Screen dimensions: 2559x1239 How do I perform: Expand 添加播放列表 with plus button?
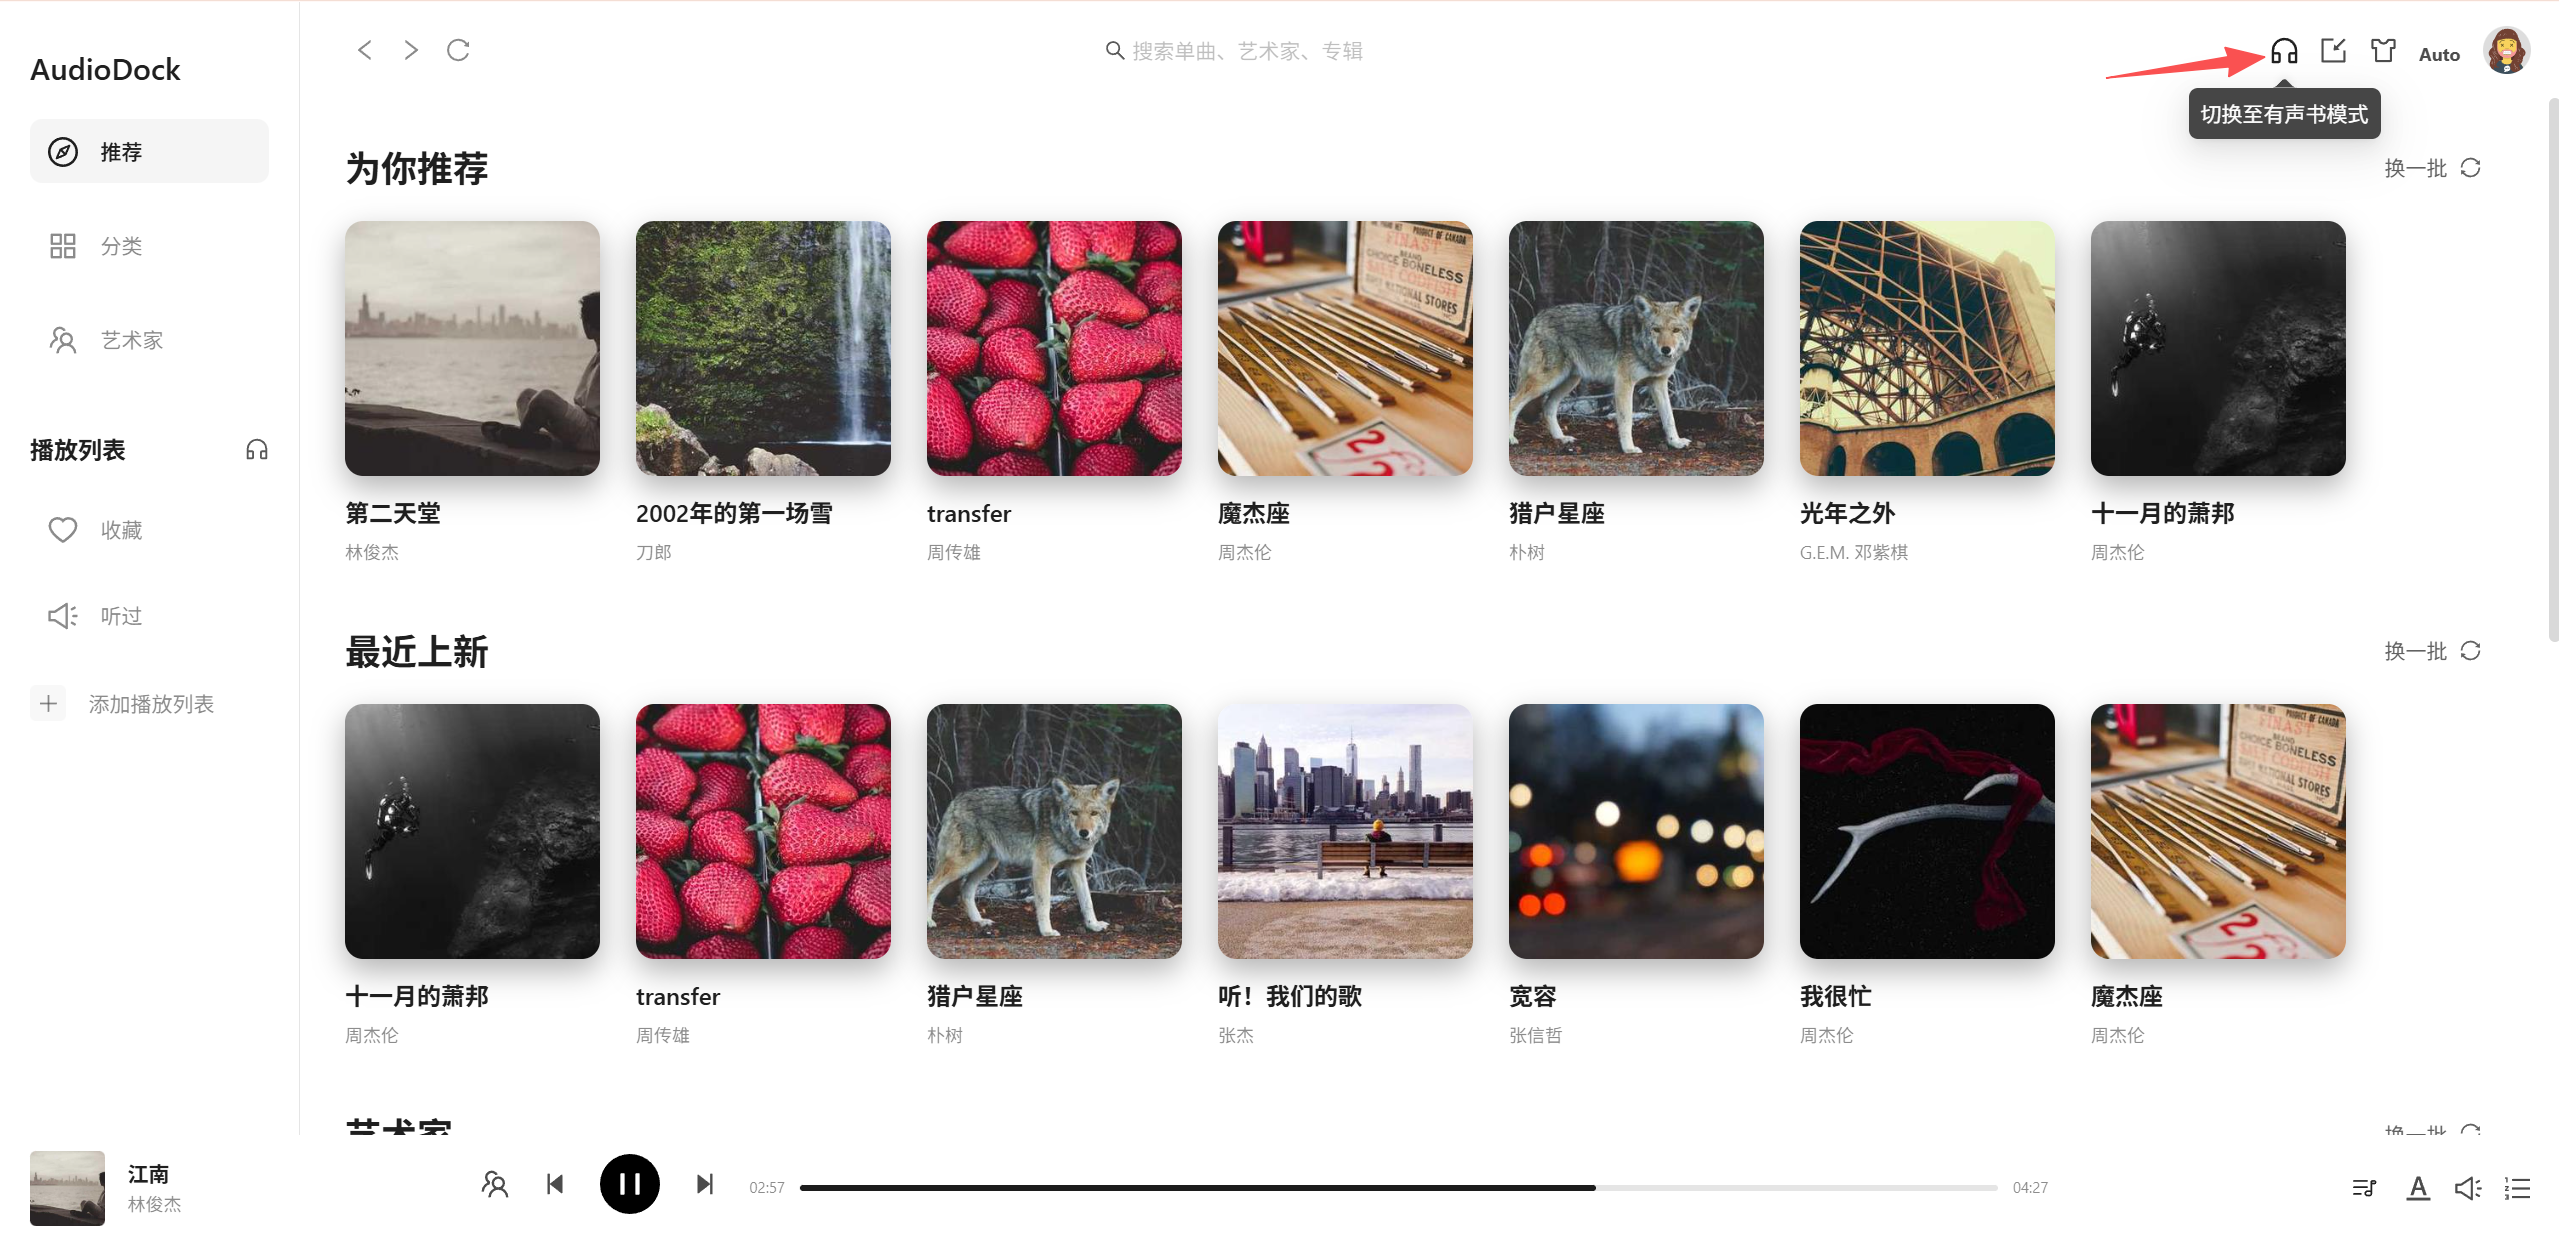click(48, 703)
